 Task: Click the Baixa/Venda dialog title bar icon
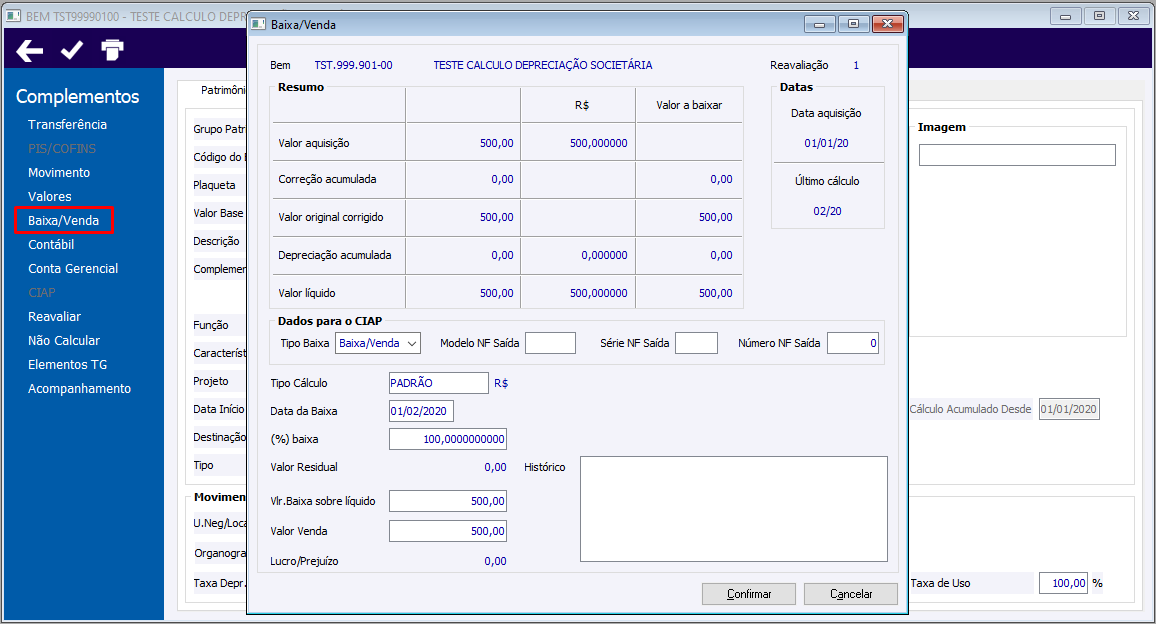point(258,24)
